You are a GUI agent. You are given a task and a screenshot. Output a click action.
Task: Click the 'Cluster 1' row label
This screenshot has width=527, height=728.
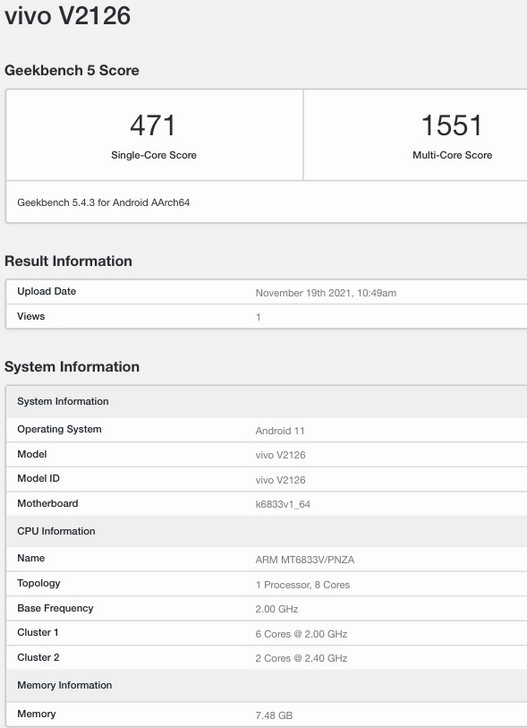pos(38,632)
